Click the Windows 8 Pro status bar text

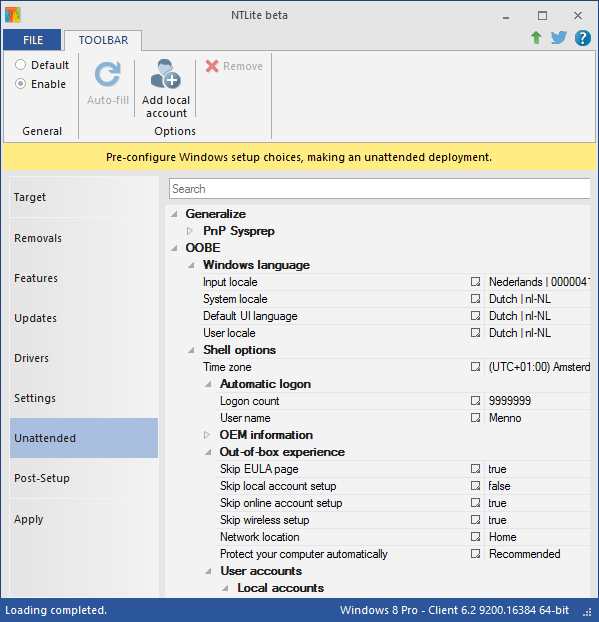click(454, 610)
